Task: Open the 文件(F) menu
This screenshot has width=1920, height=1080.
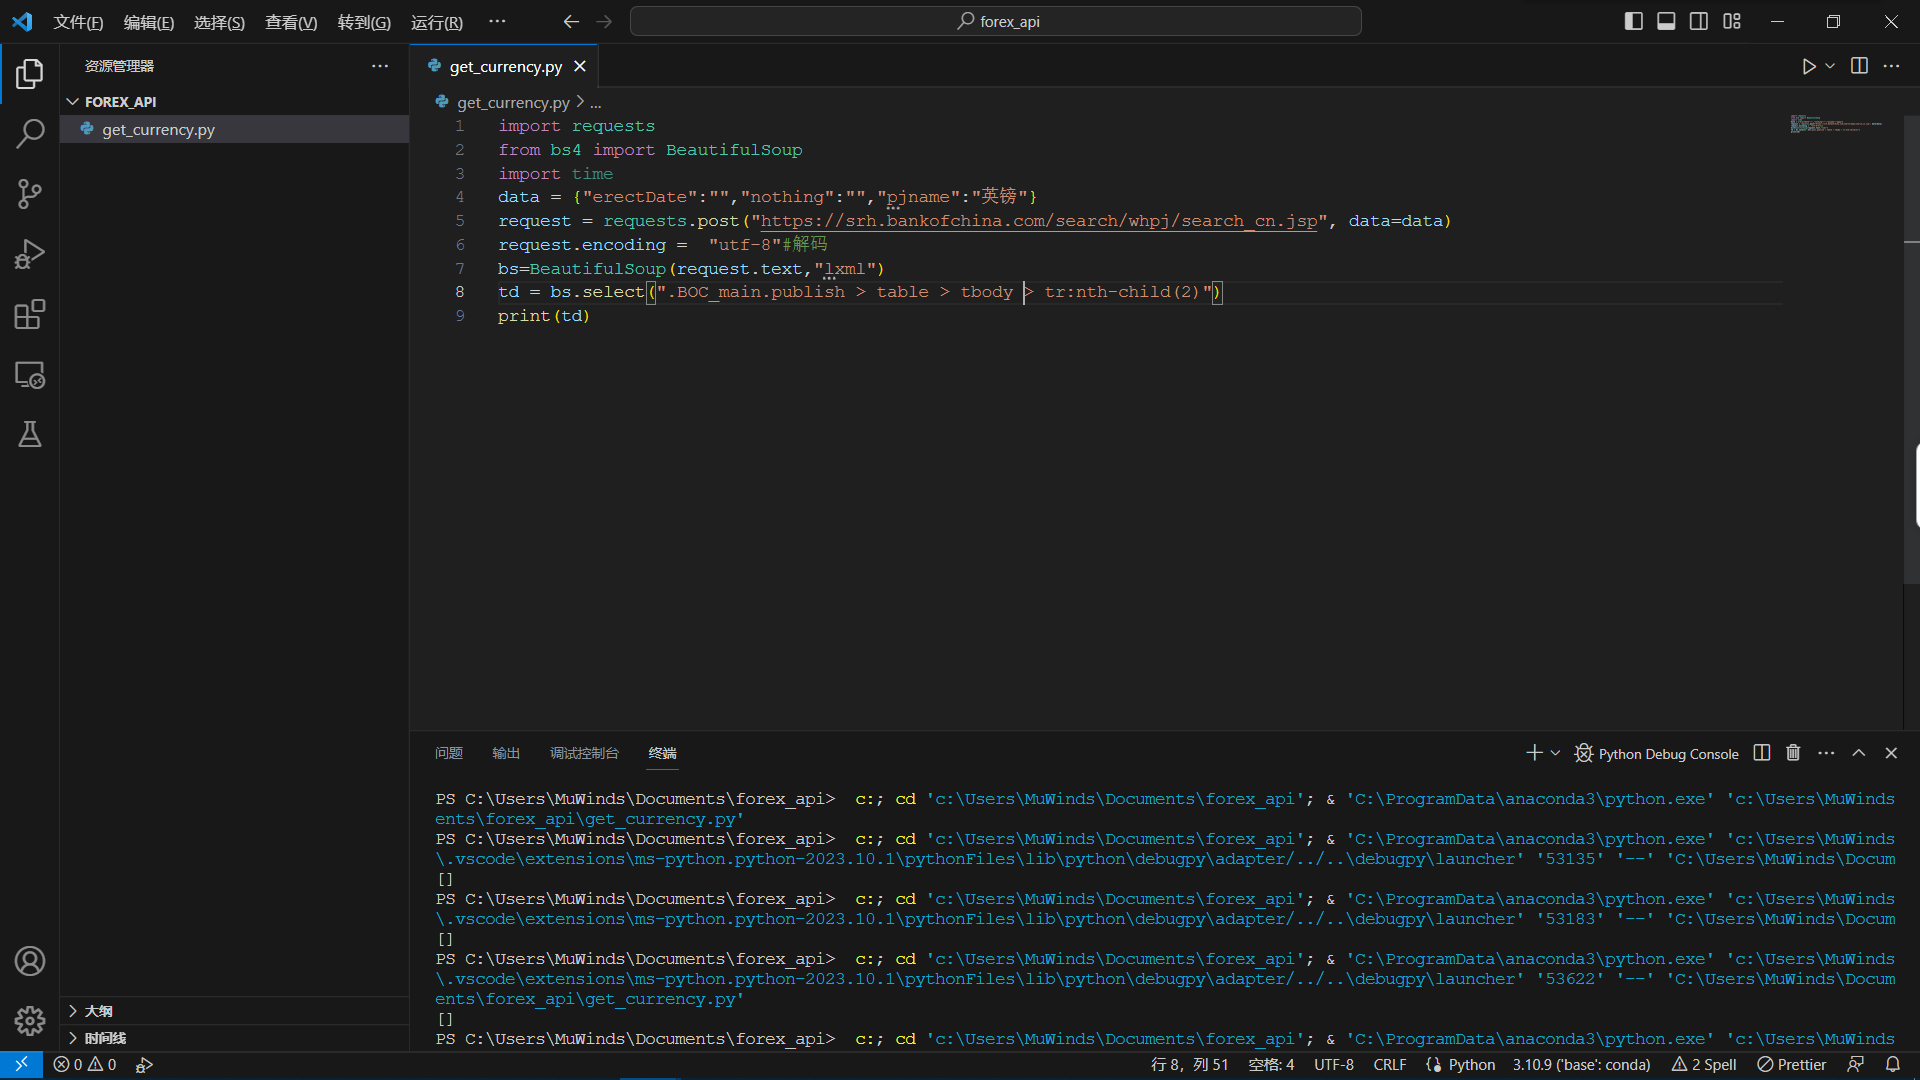Action: pos(78,22)
